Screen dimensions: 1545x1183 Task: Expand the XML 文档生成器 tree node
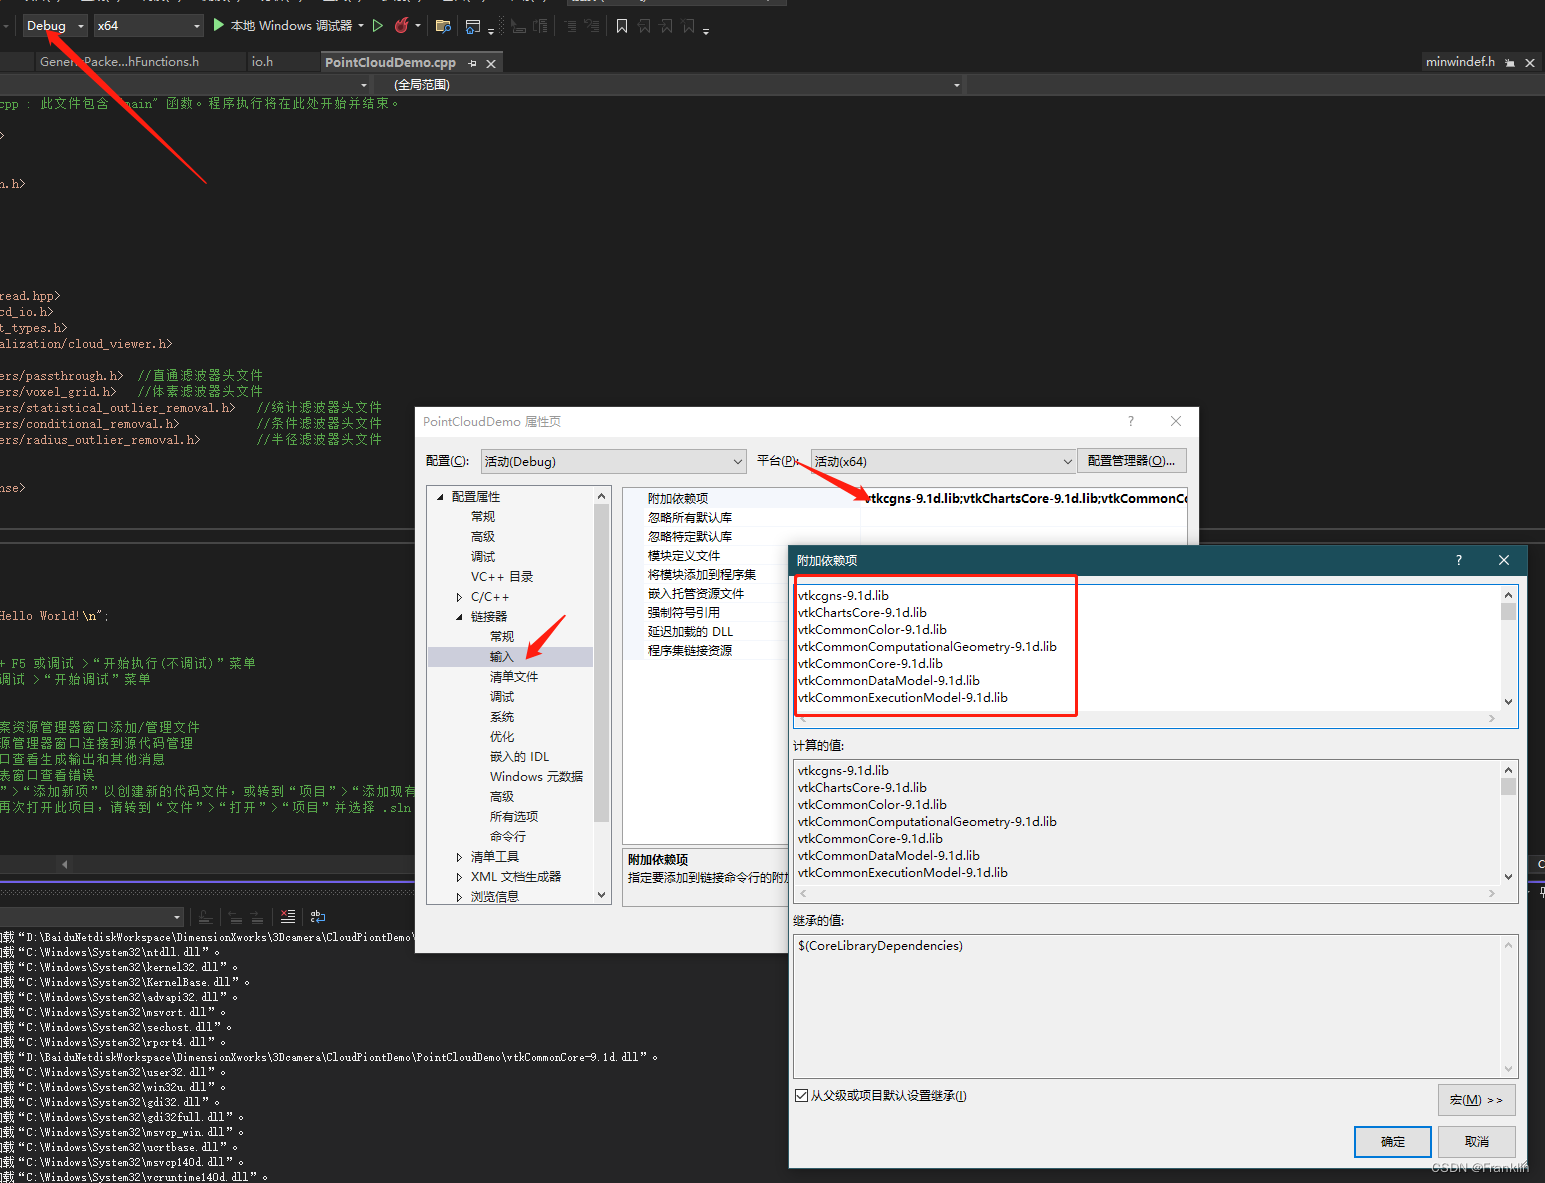459,877
